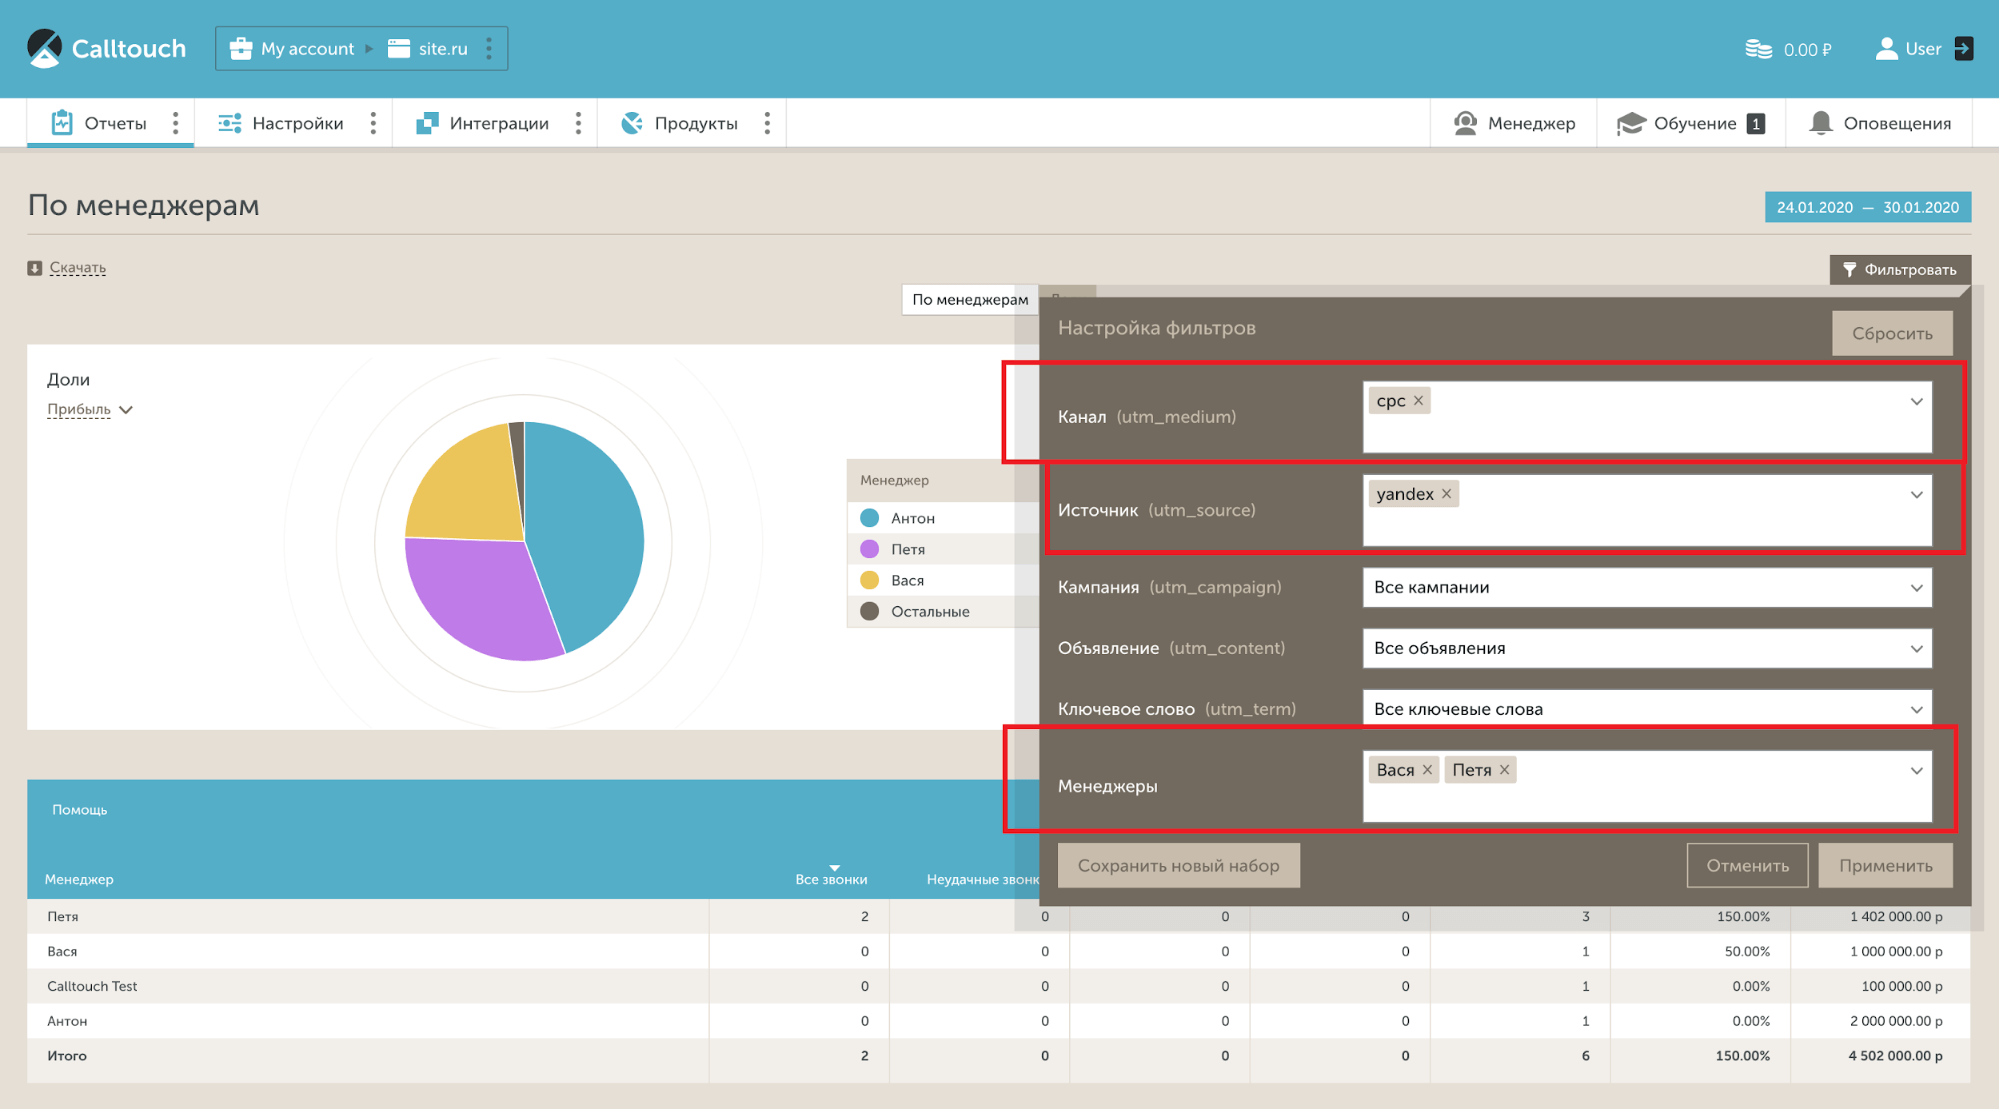Click the Скачать link
Screen dimensions: 1999x1110
[78, 268]
